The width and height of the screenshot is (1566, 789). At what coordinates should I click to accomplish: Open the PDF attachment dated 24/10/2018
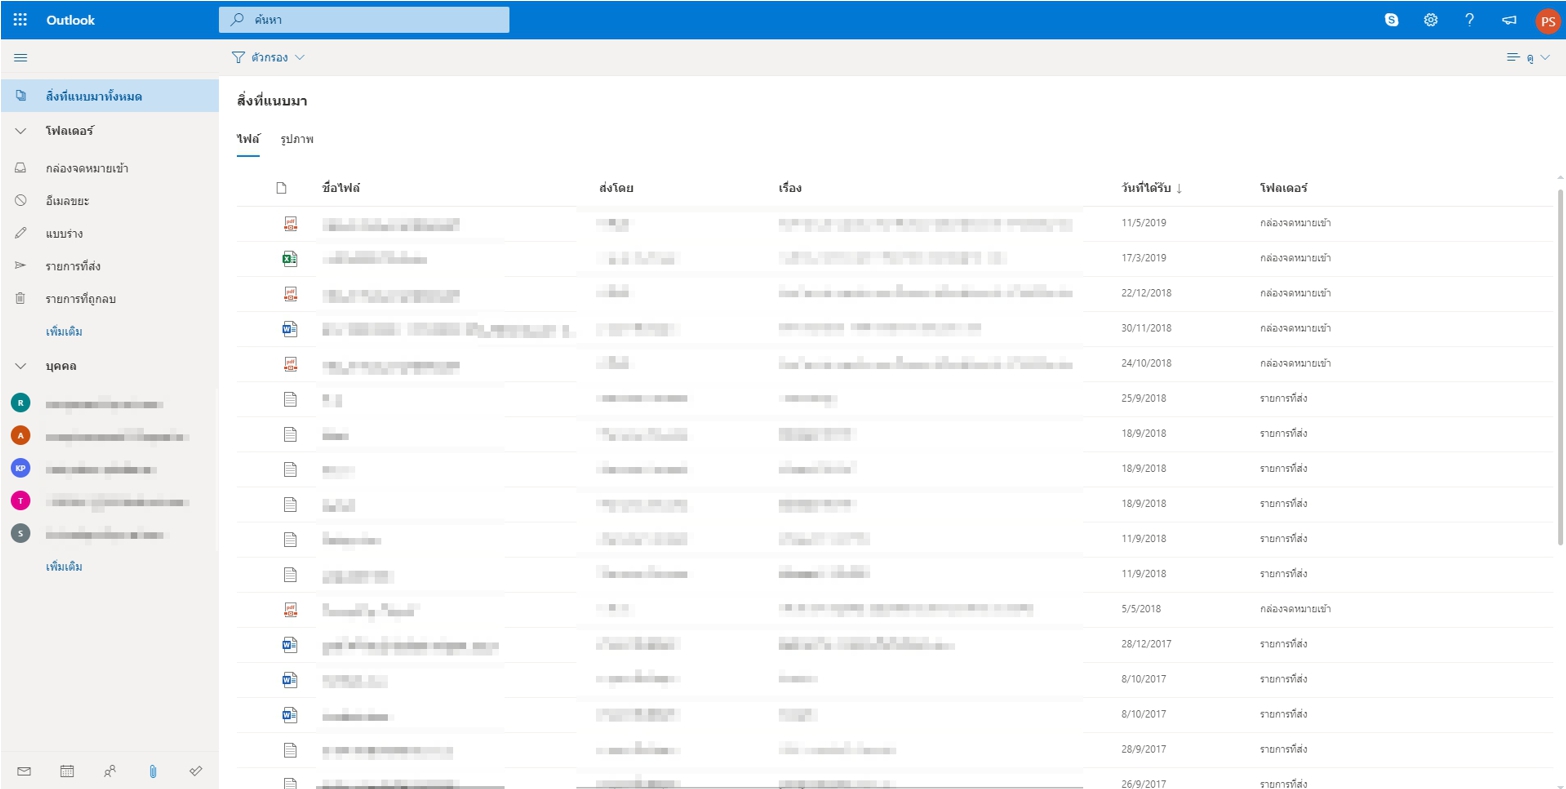290,364
